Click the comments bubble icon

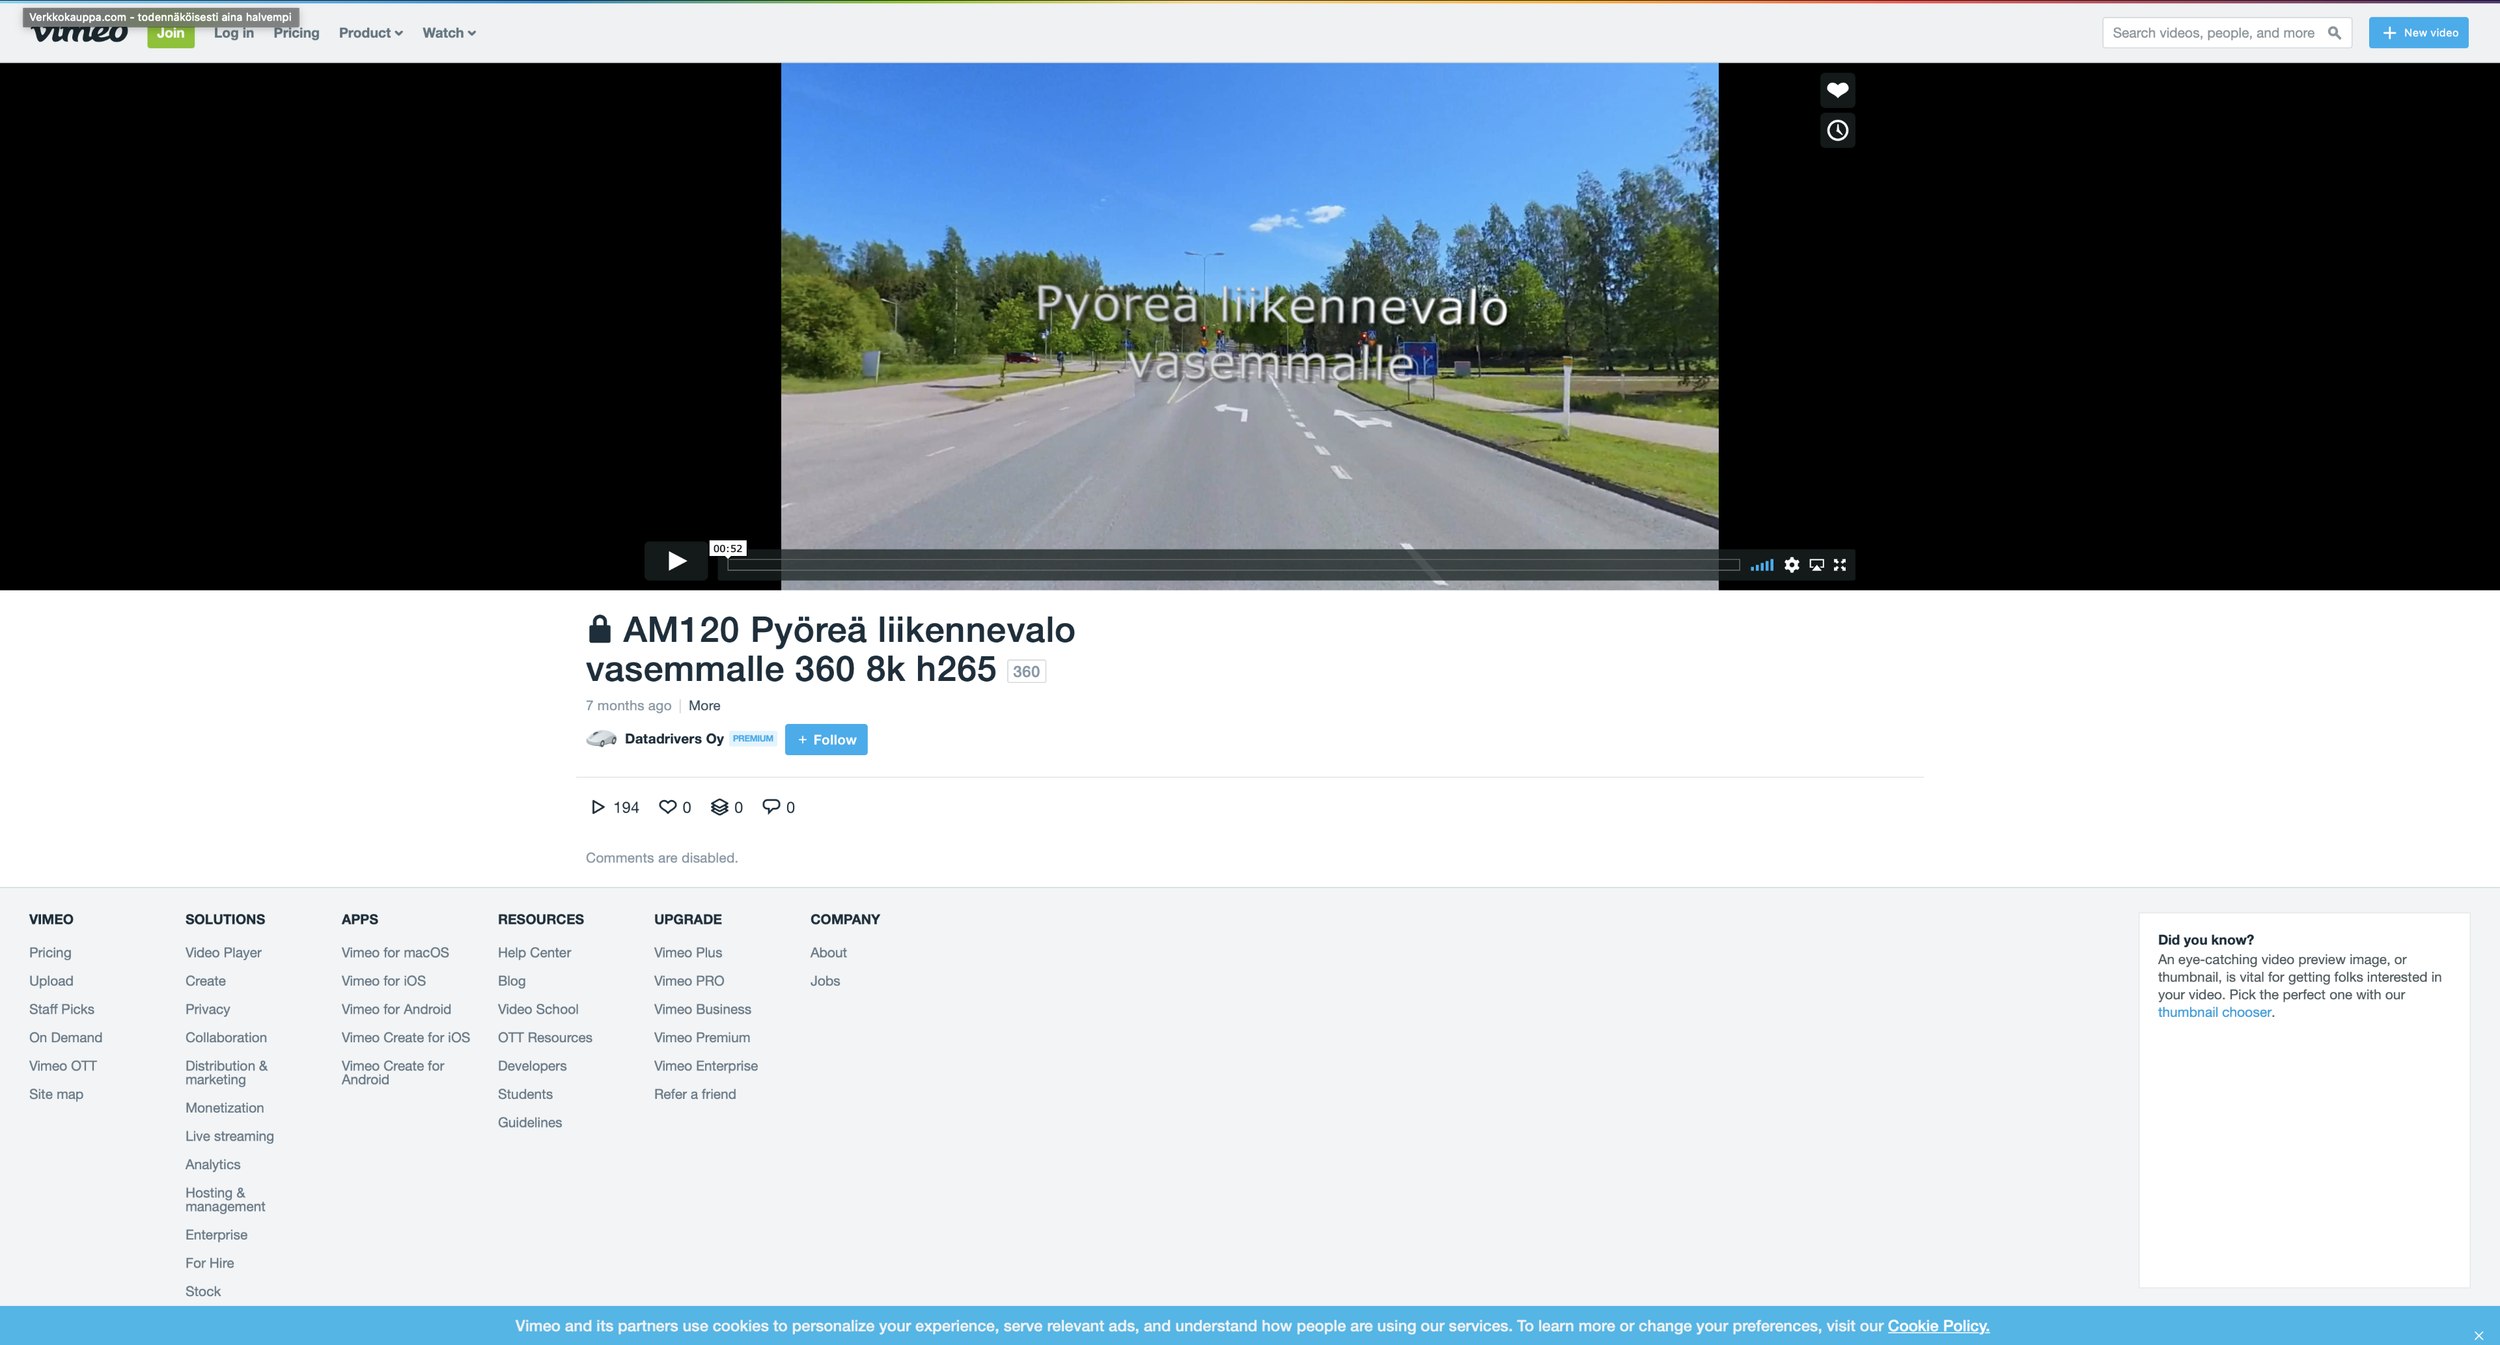[x=770, y=806]
